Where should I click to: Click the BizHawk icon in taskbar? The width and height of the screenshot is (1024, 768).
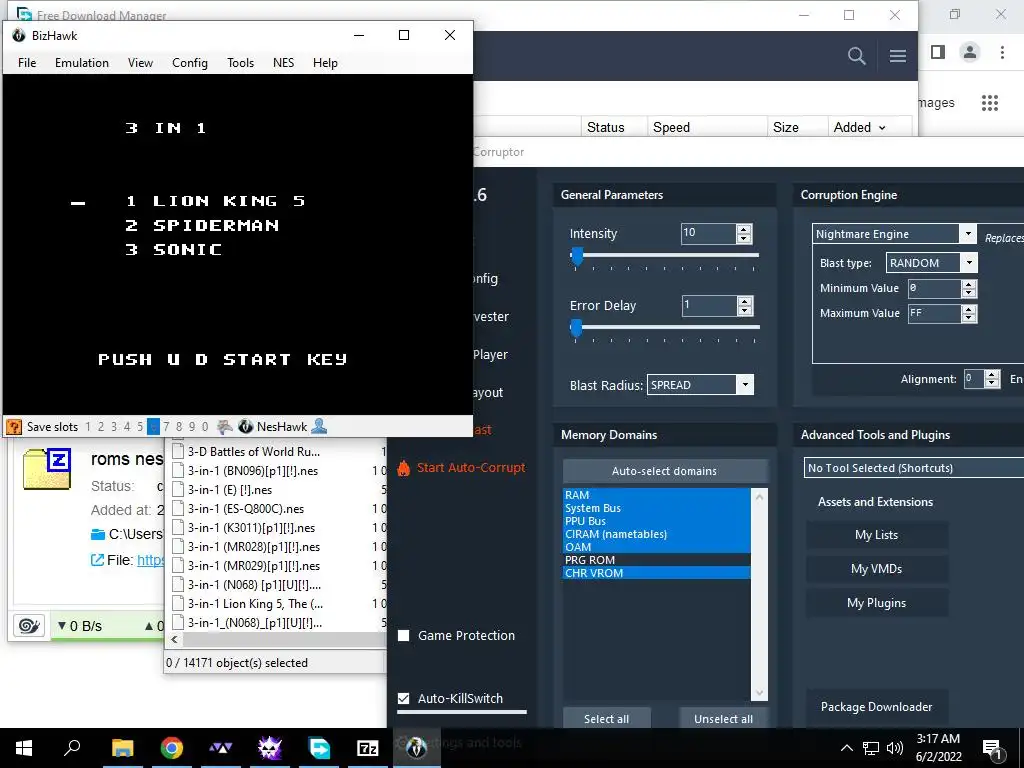point(417,748)
